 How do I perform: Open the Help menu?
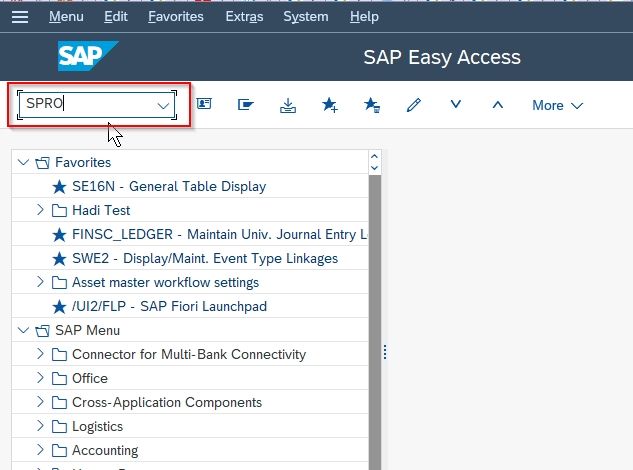point(364,17)
